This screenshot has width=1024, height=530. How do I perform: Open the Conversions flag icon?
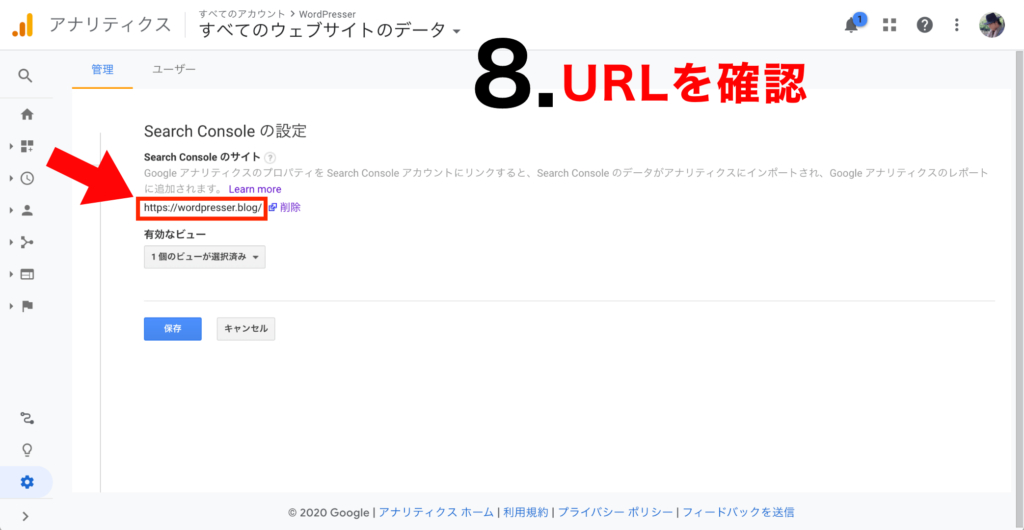point(27,306)
